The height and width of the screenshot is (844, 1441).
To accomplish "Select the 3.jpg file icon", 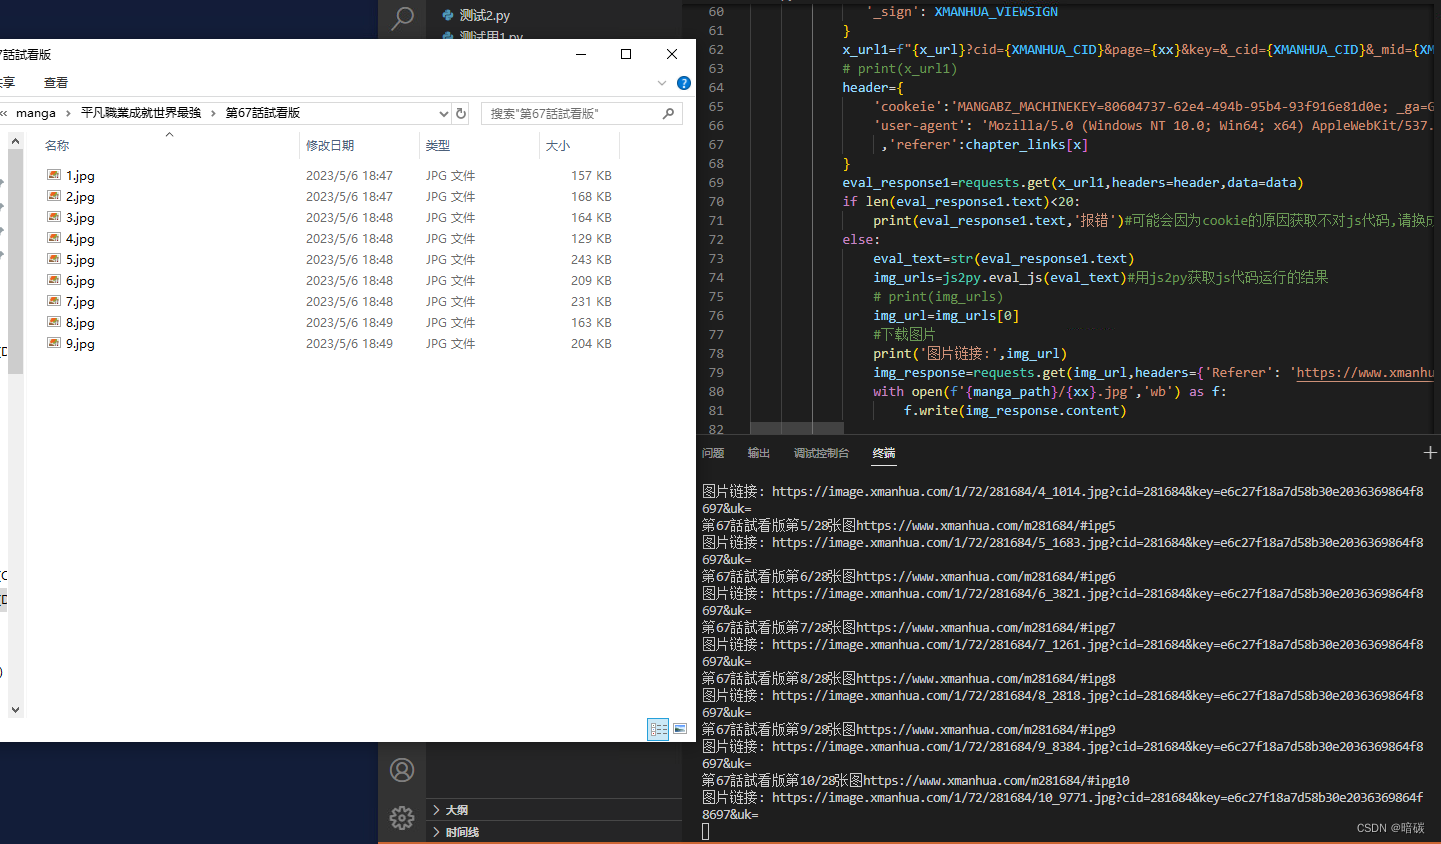I will coord(54,217).
